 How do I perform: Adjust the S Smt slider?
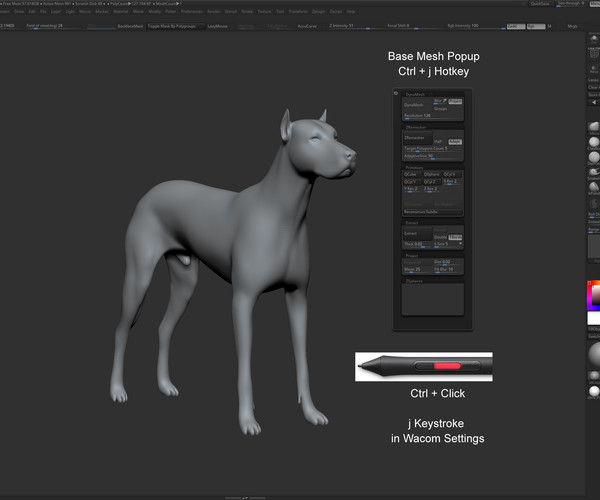[x=448, y=244]
